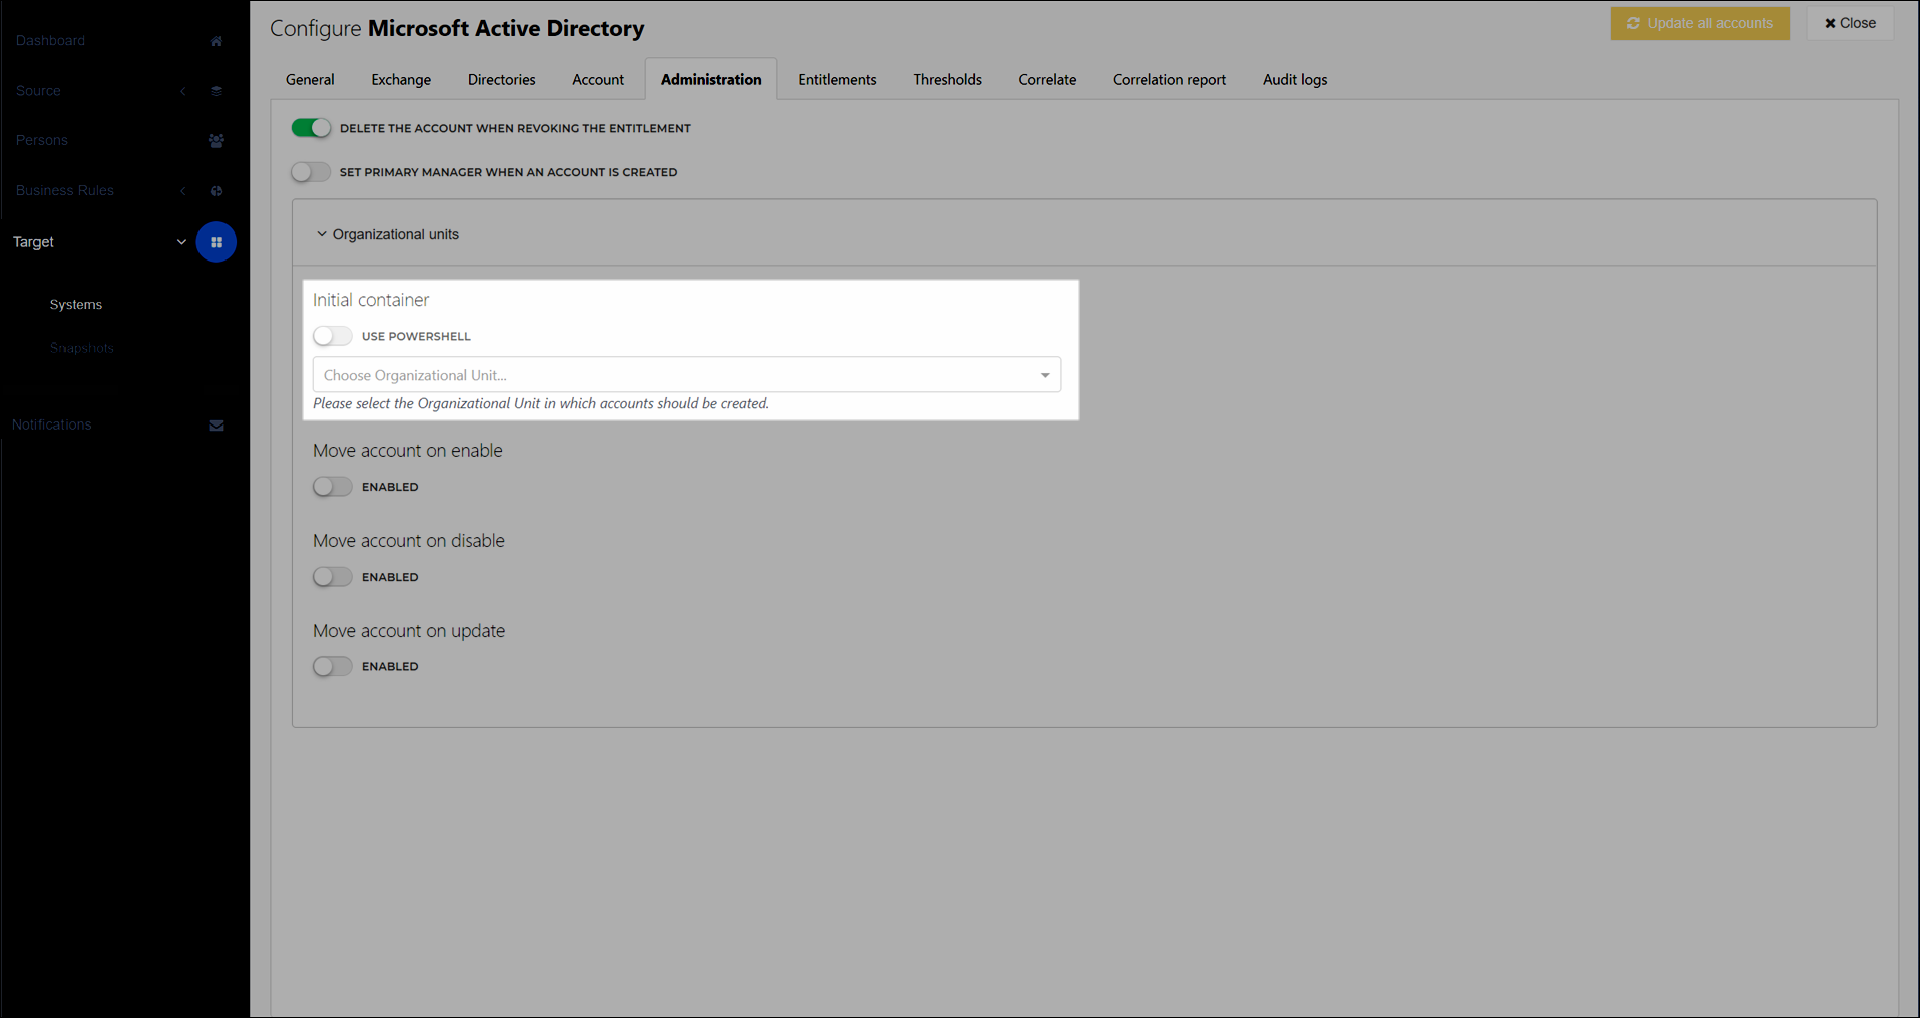Enable Move account on disable toggle

[x=333, y=577]
